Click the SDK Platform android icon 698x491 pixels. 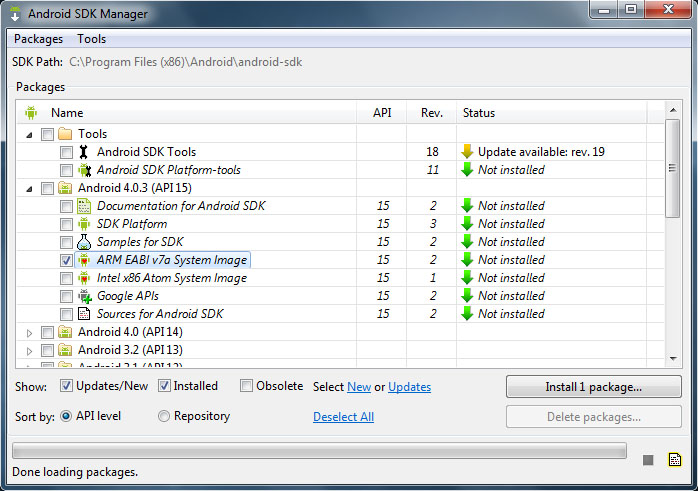click(x=84, y=224)
